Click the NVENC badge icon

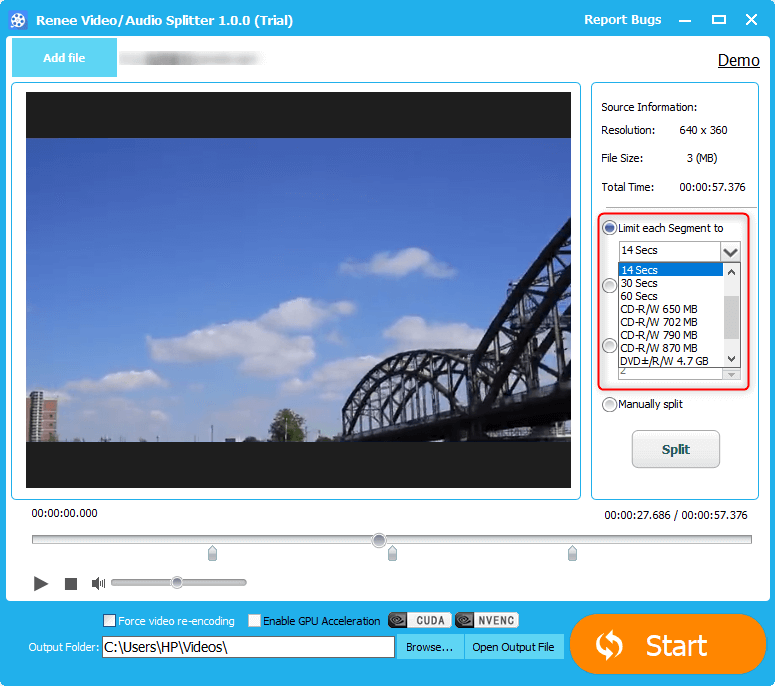tap(487, 620)
